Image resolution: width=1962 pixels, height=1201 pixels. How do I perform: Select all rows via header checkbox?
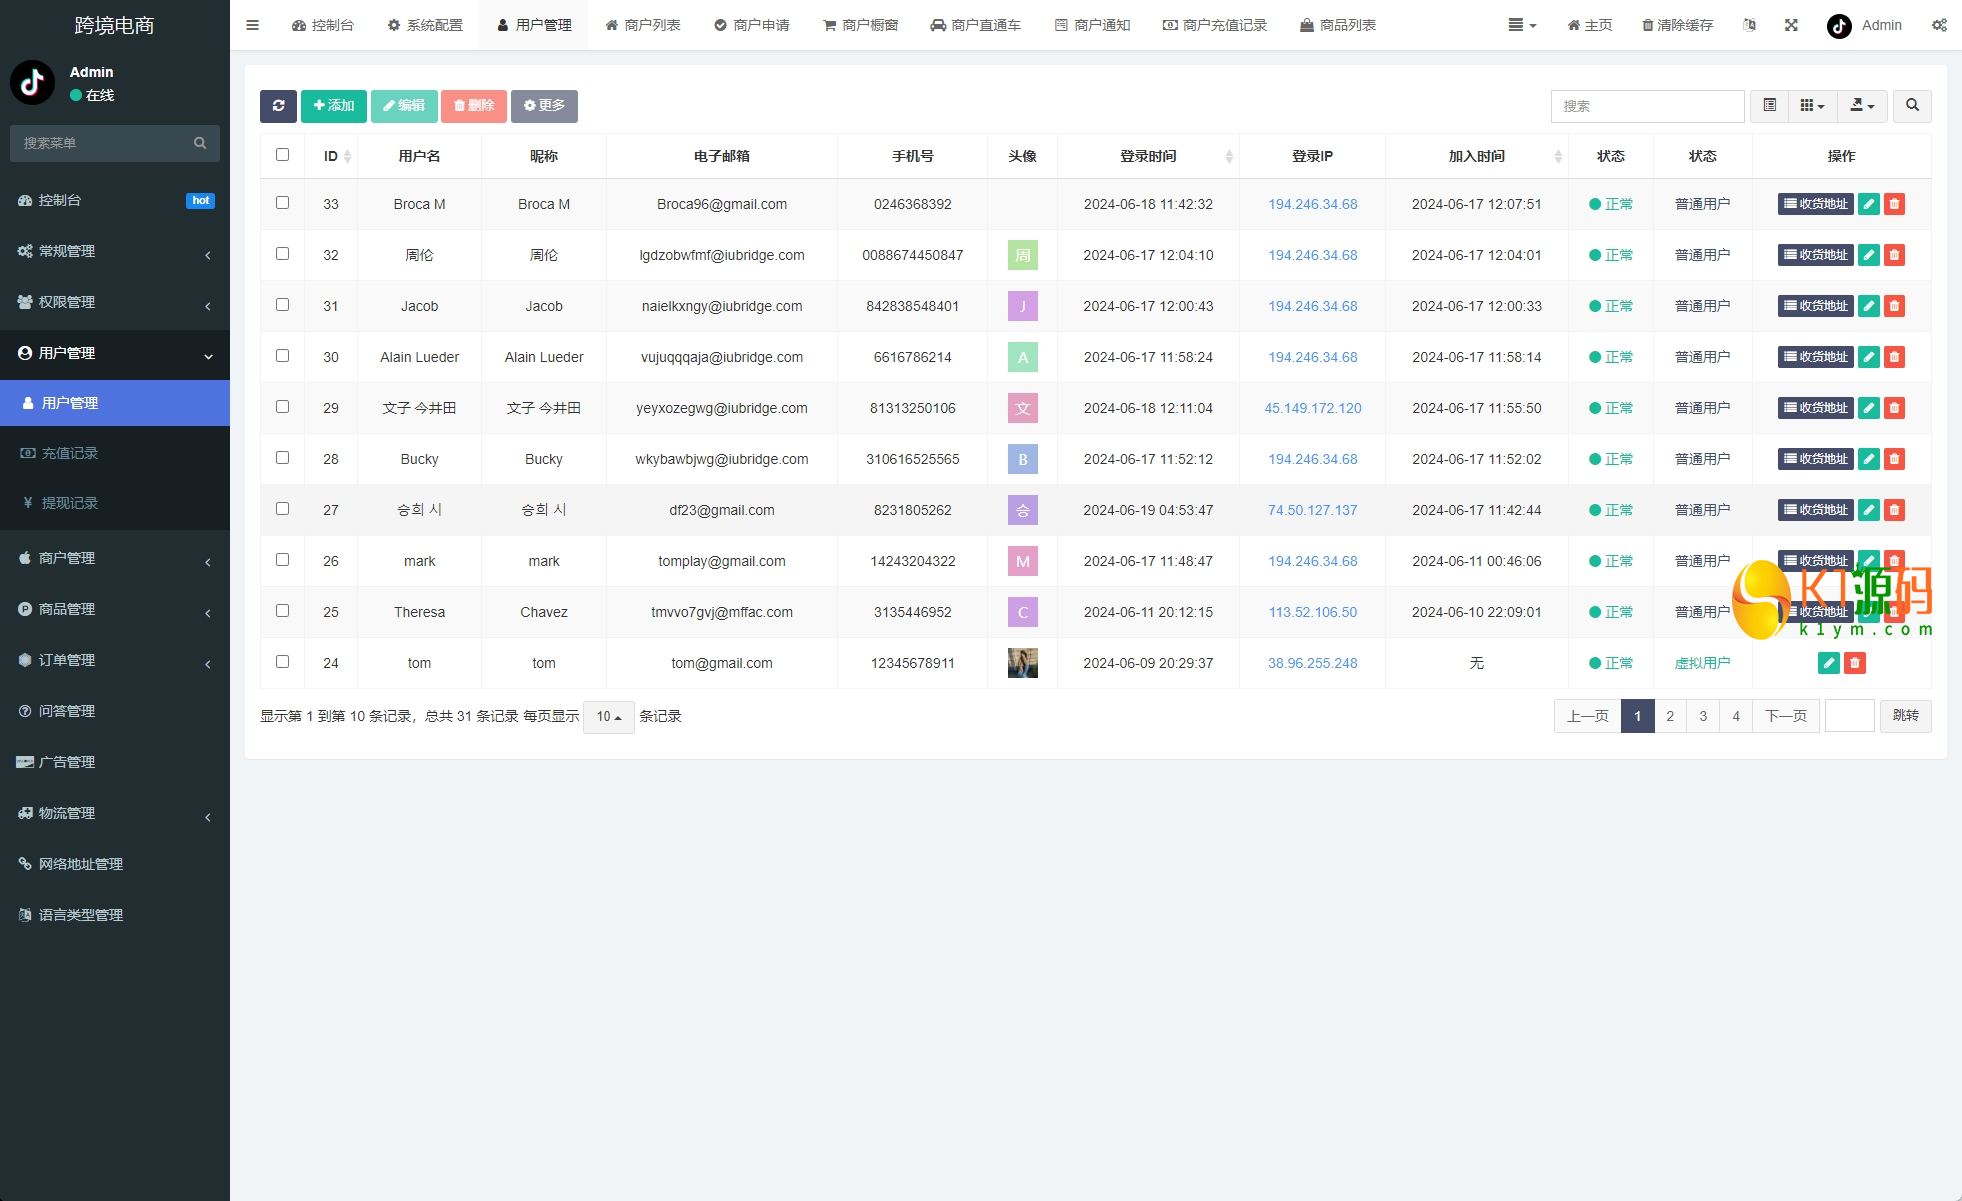click(x=282, y=155)
